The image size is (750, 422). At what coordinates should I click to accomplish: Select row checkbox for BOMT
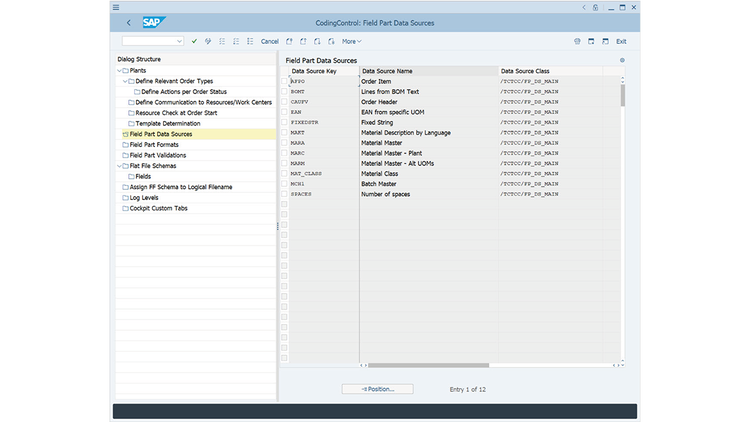point(284,91)
